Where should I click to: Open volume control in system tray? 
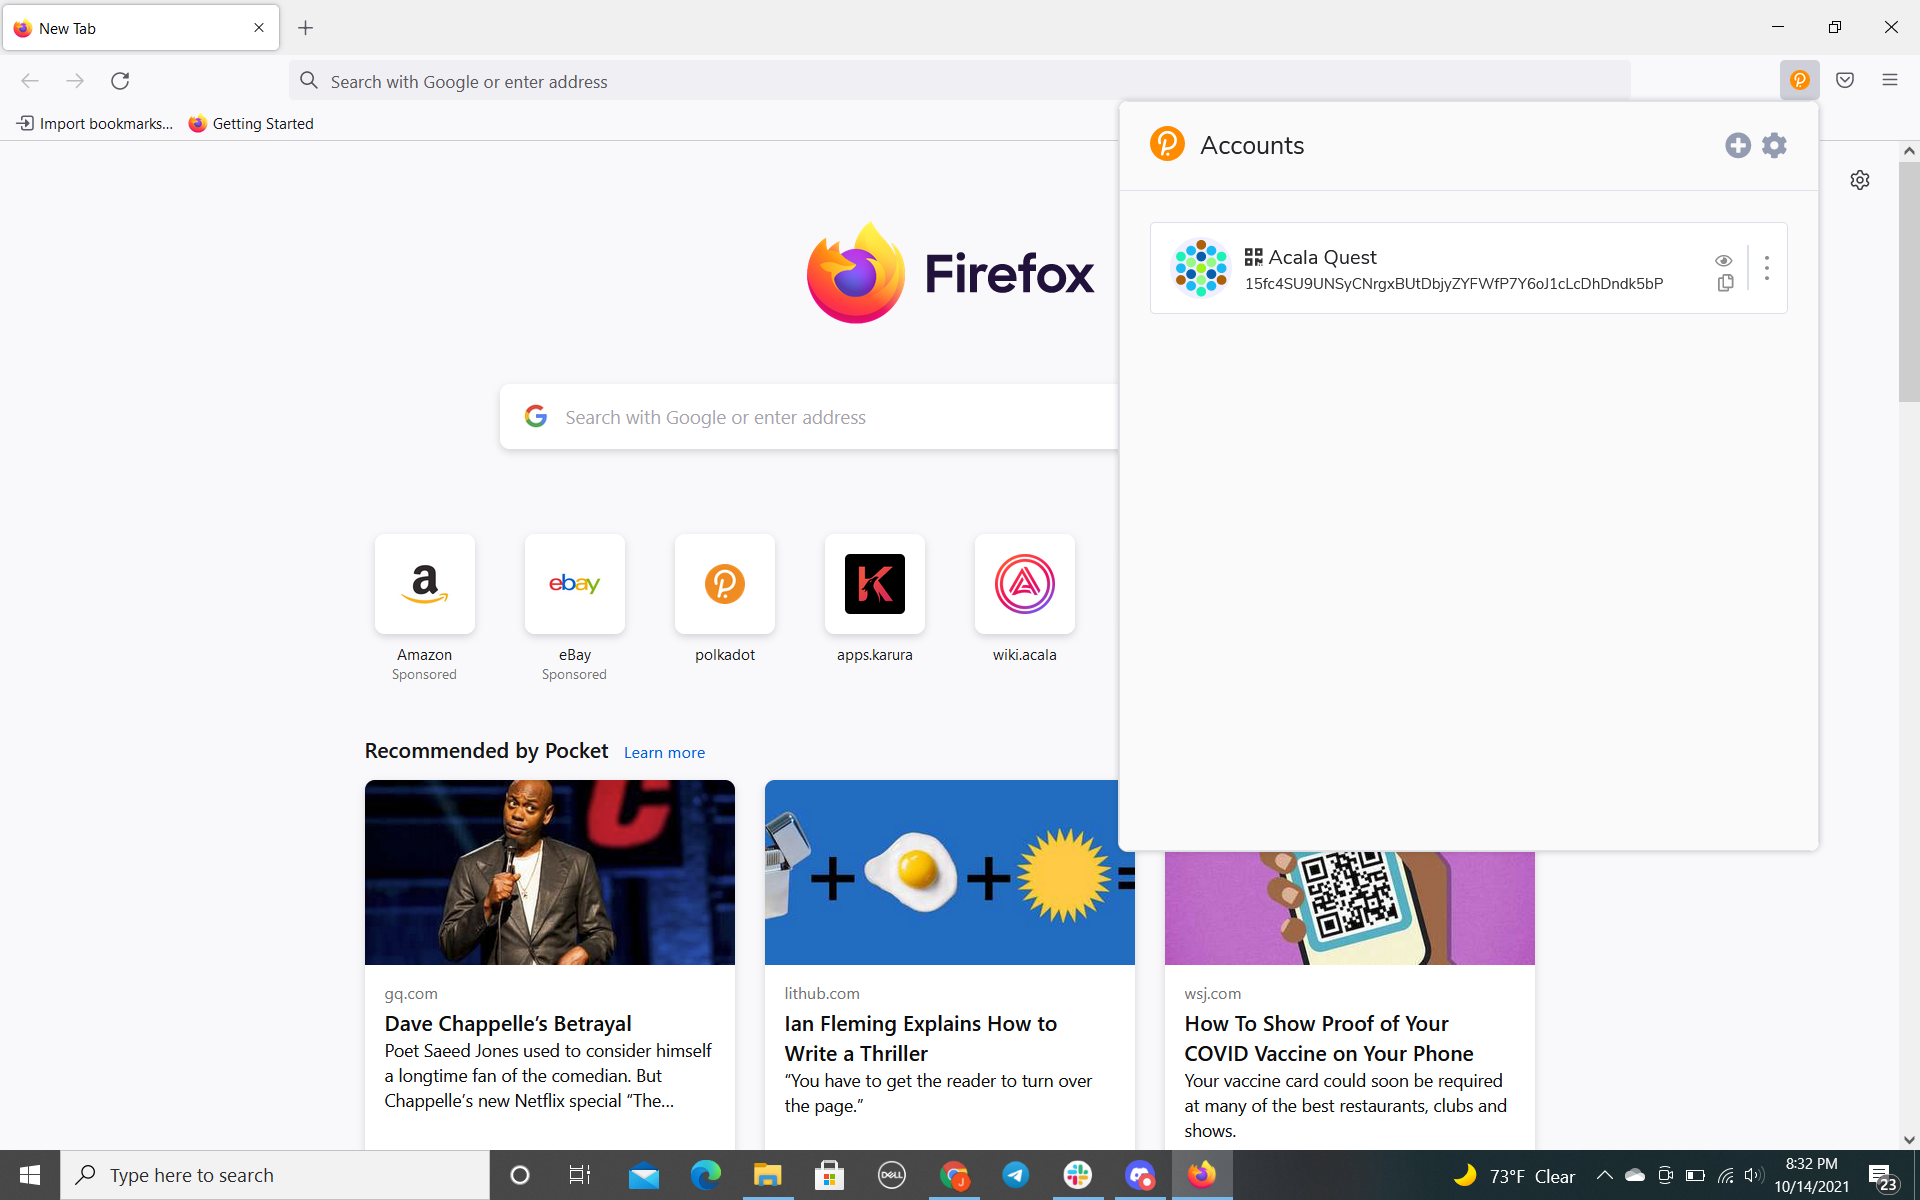[x=1753, y=1175]
